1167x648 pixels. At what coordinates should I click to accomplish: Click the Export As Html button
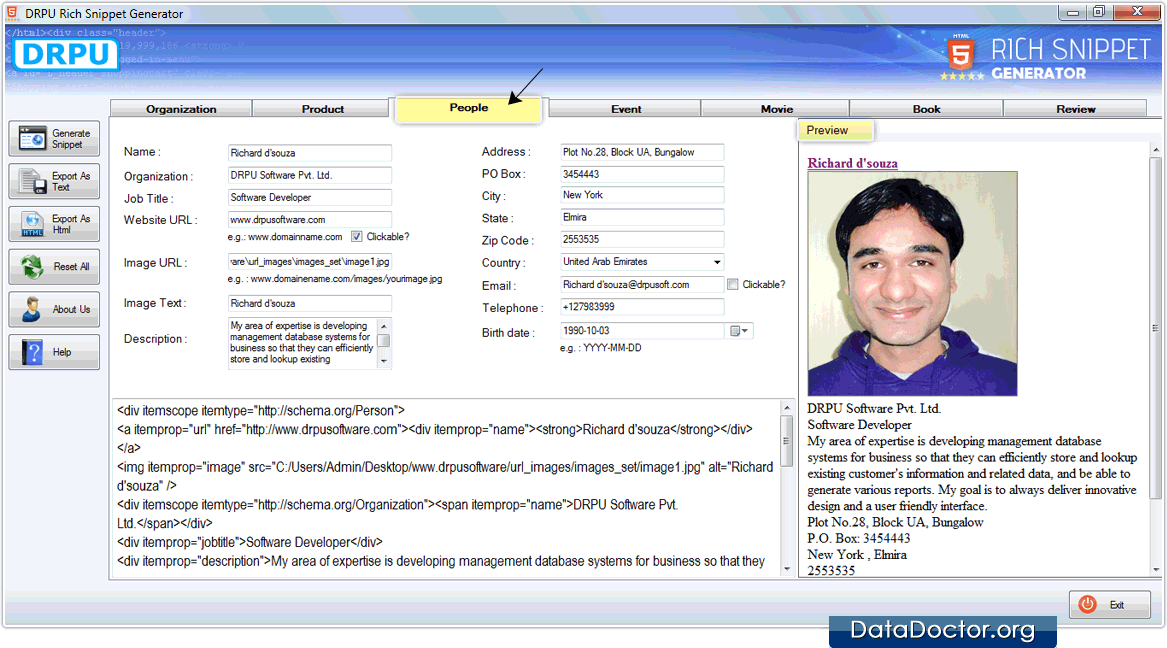click(x=54, y=224)
